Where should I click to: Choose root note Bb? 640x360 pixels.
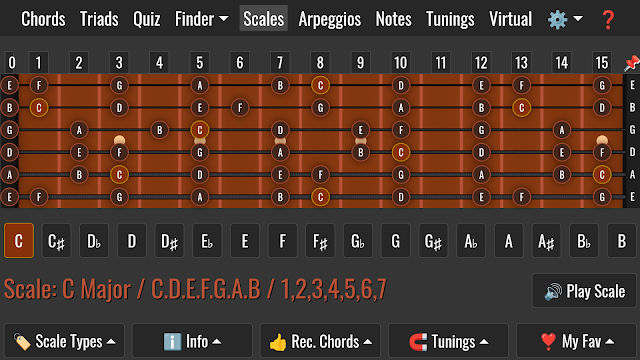[x=584, y=241]
